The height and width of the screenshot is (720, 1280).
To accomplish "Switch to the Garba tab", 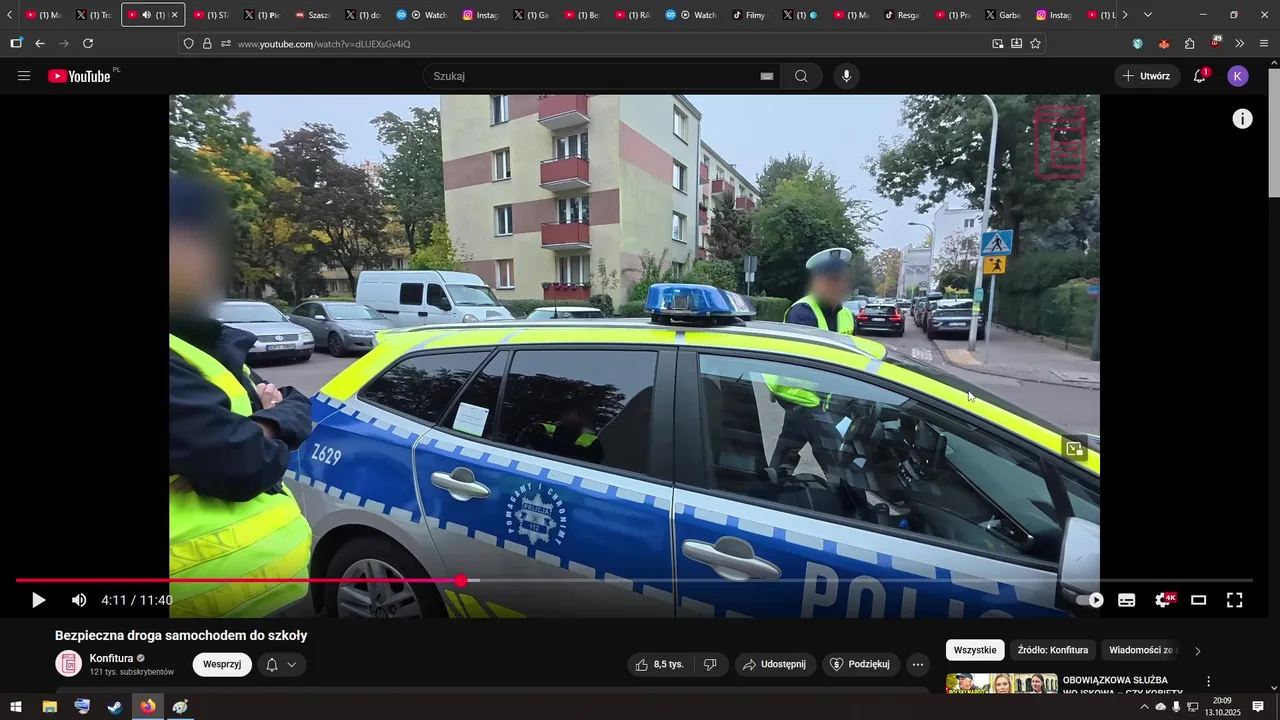I will pos(1003,15).
